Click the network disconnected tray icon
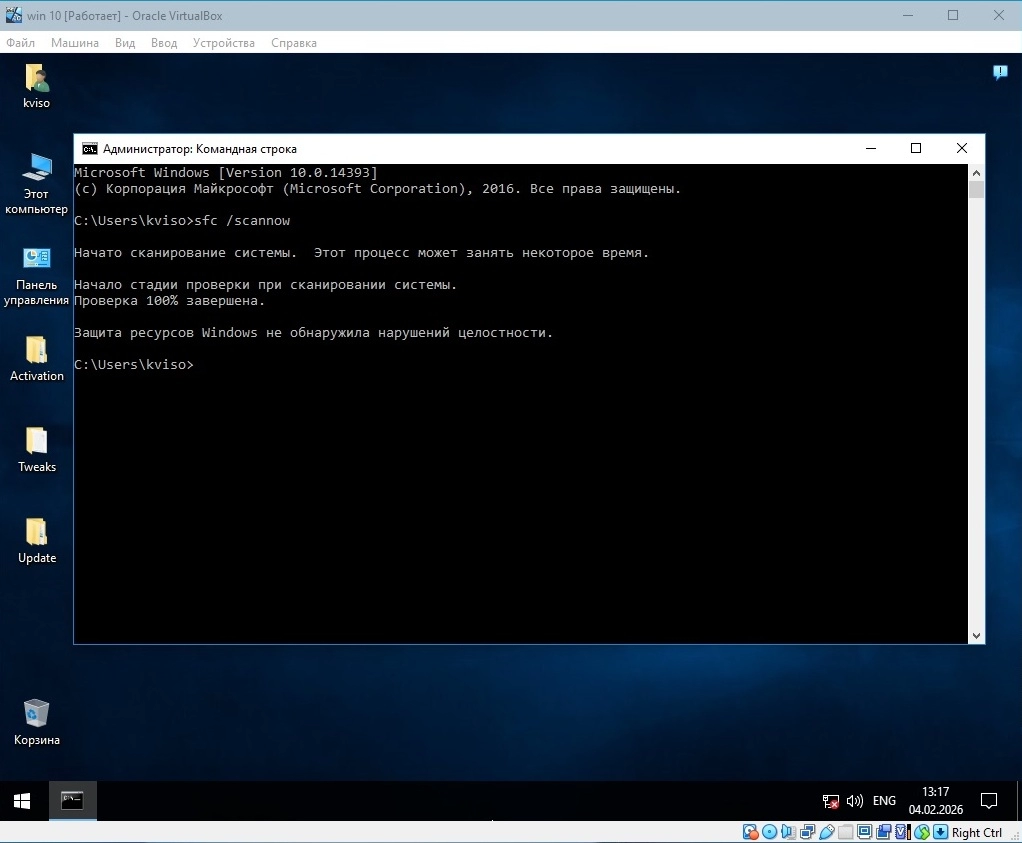The image size is (1022, 843). click(830, 801)
